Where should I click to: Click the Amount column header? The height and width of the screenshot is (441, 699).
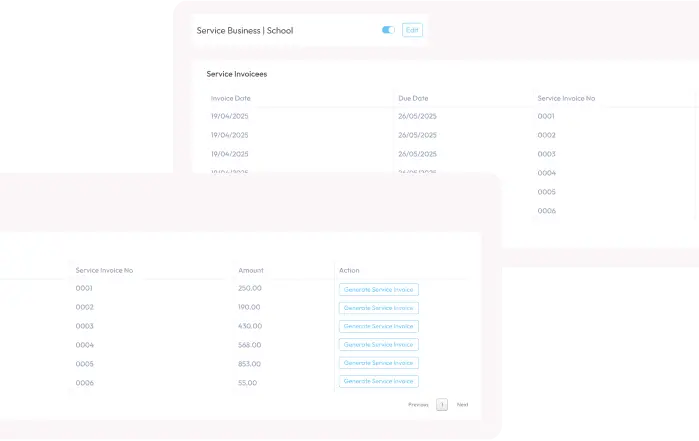click(251, 270)
